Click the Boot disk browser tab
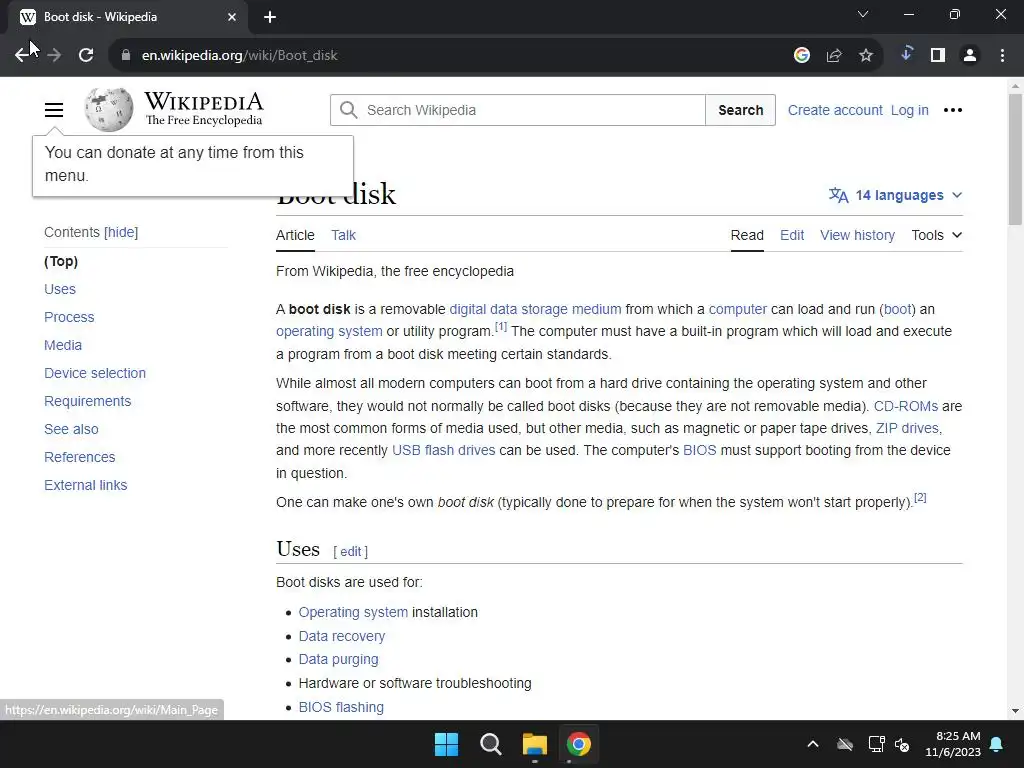 (128, 17)
